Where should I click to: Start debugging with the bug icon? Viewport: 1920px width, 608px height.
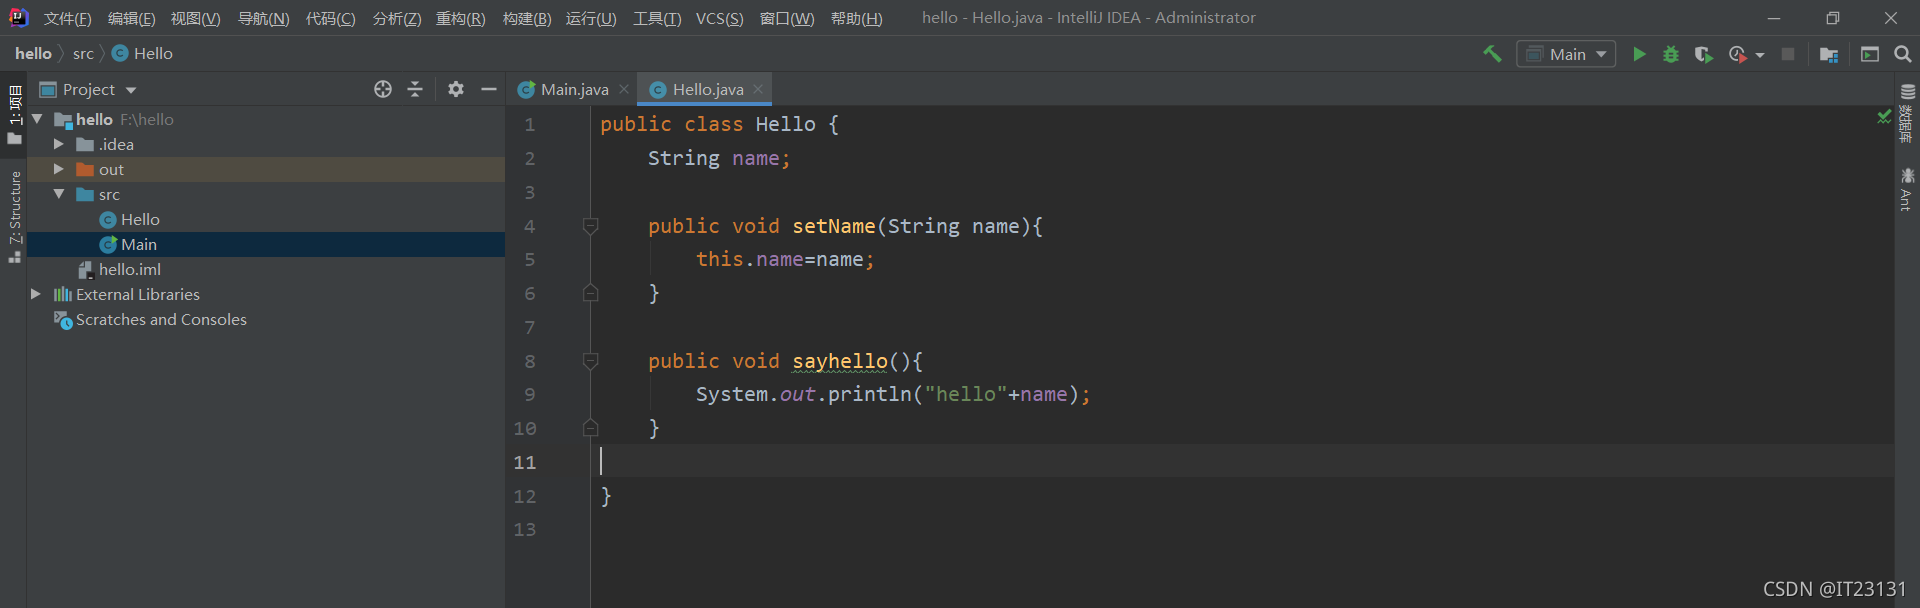point(1671,54)
